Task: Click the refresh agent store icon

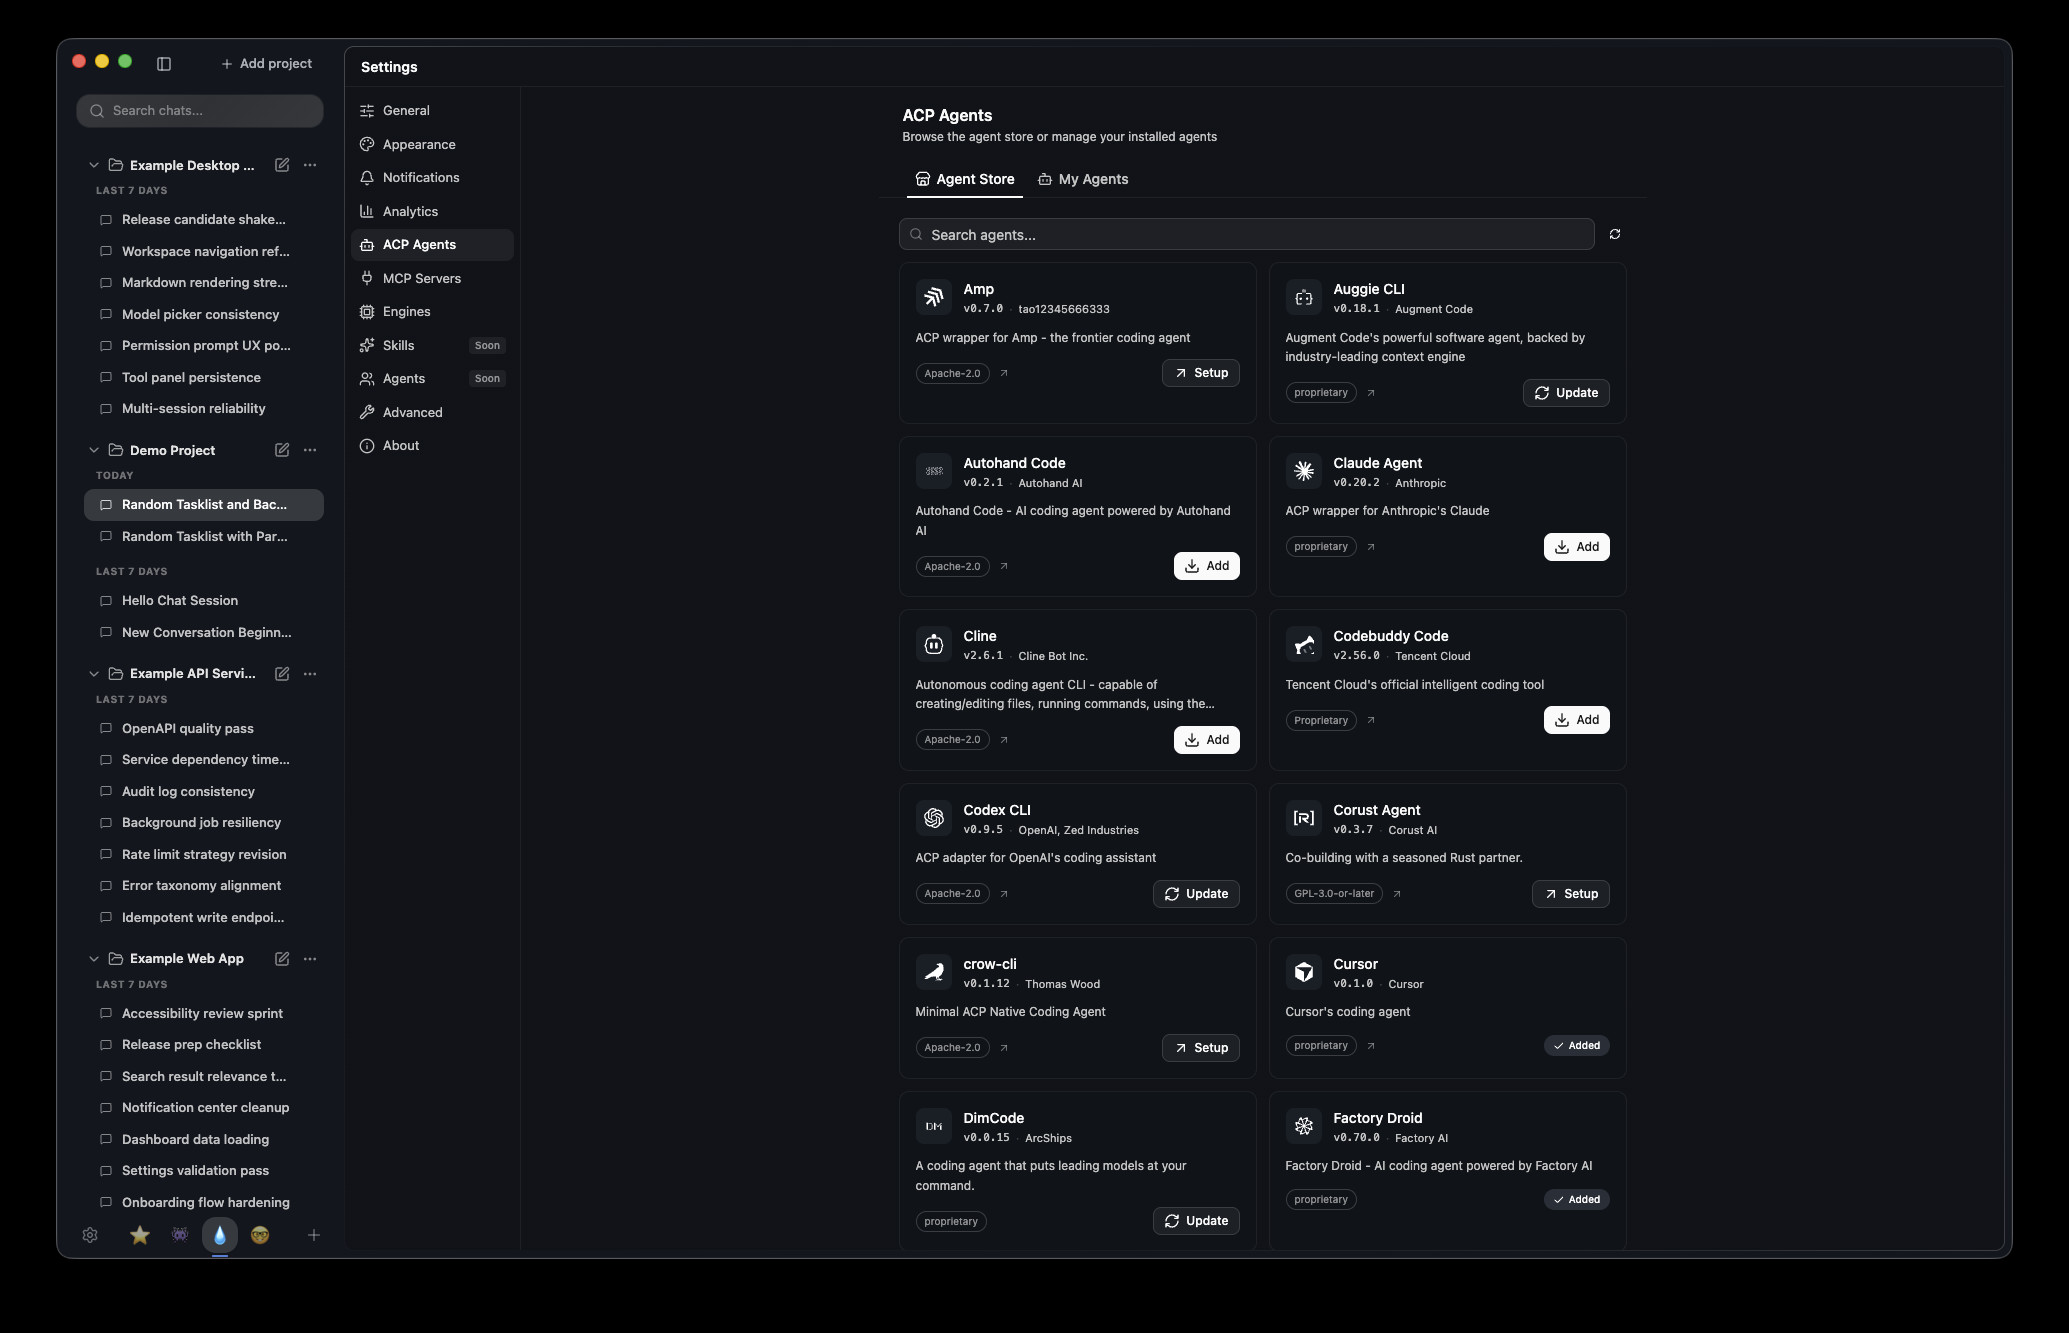Action: coord(1615,234)
